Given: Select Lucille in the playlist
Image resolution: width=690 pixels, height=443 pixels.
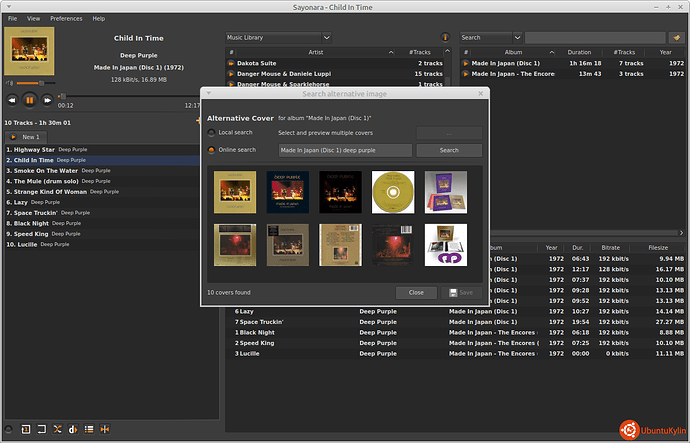Looking at the screenshot, I should click(103, 245).
